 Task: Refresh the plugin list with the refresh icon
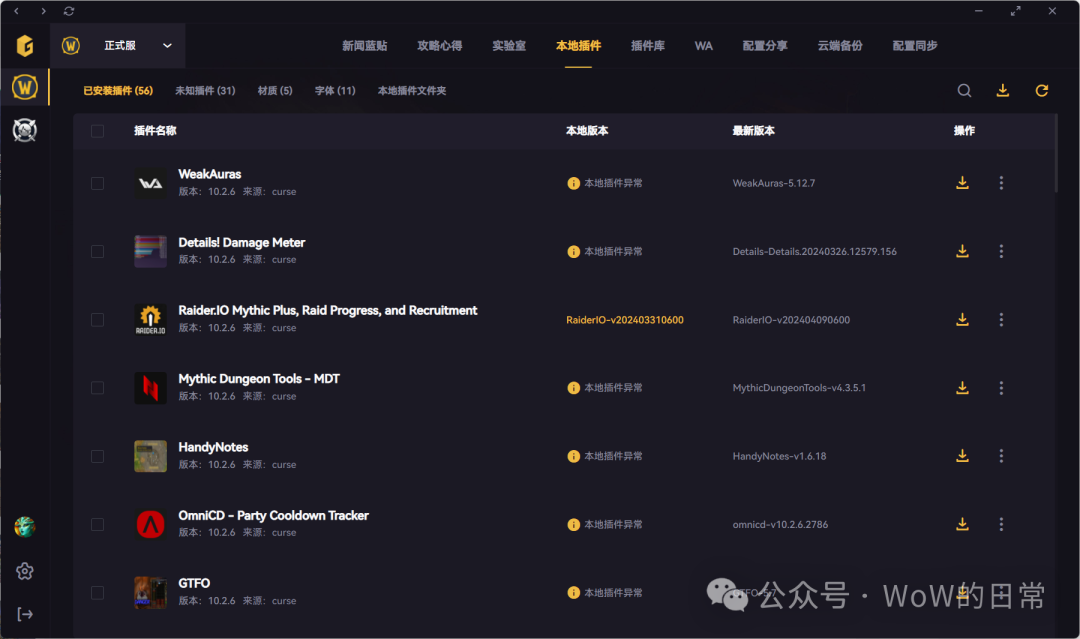point(1042,90)
